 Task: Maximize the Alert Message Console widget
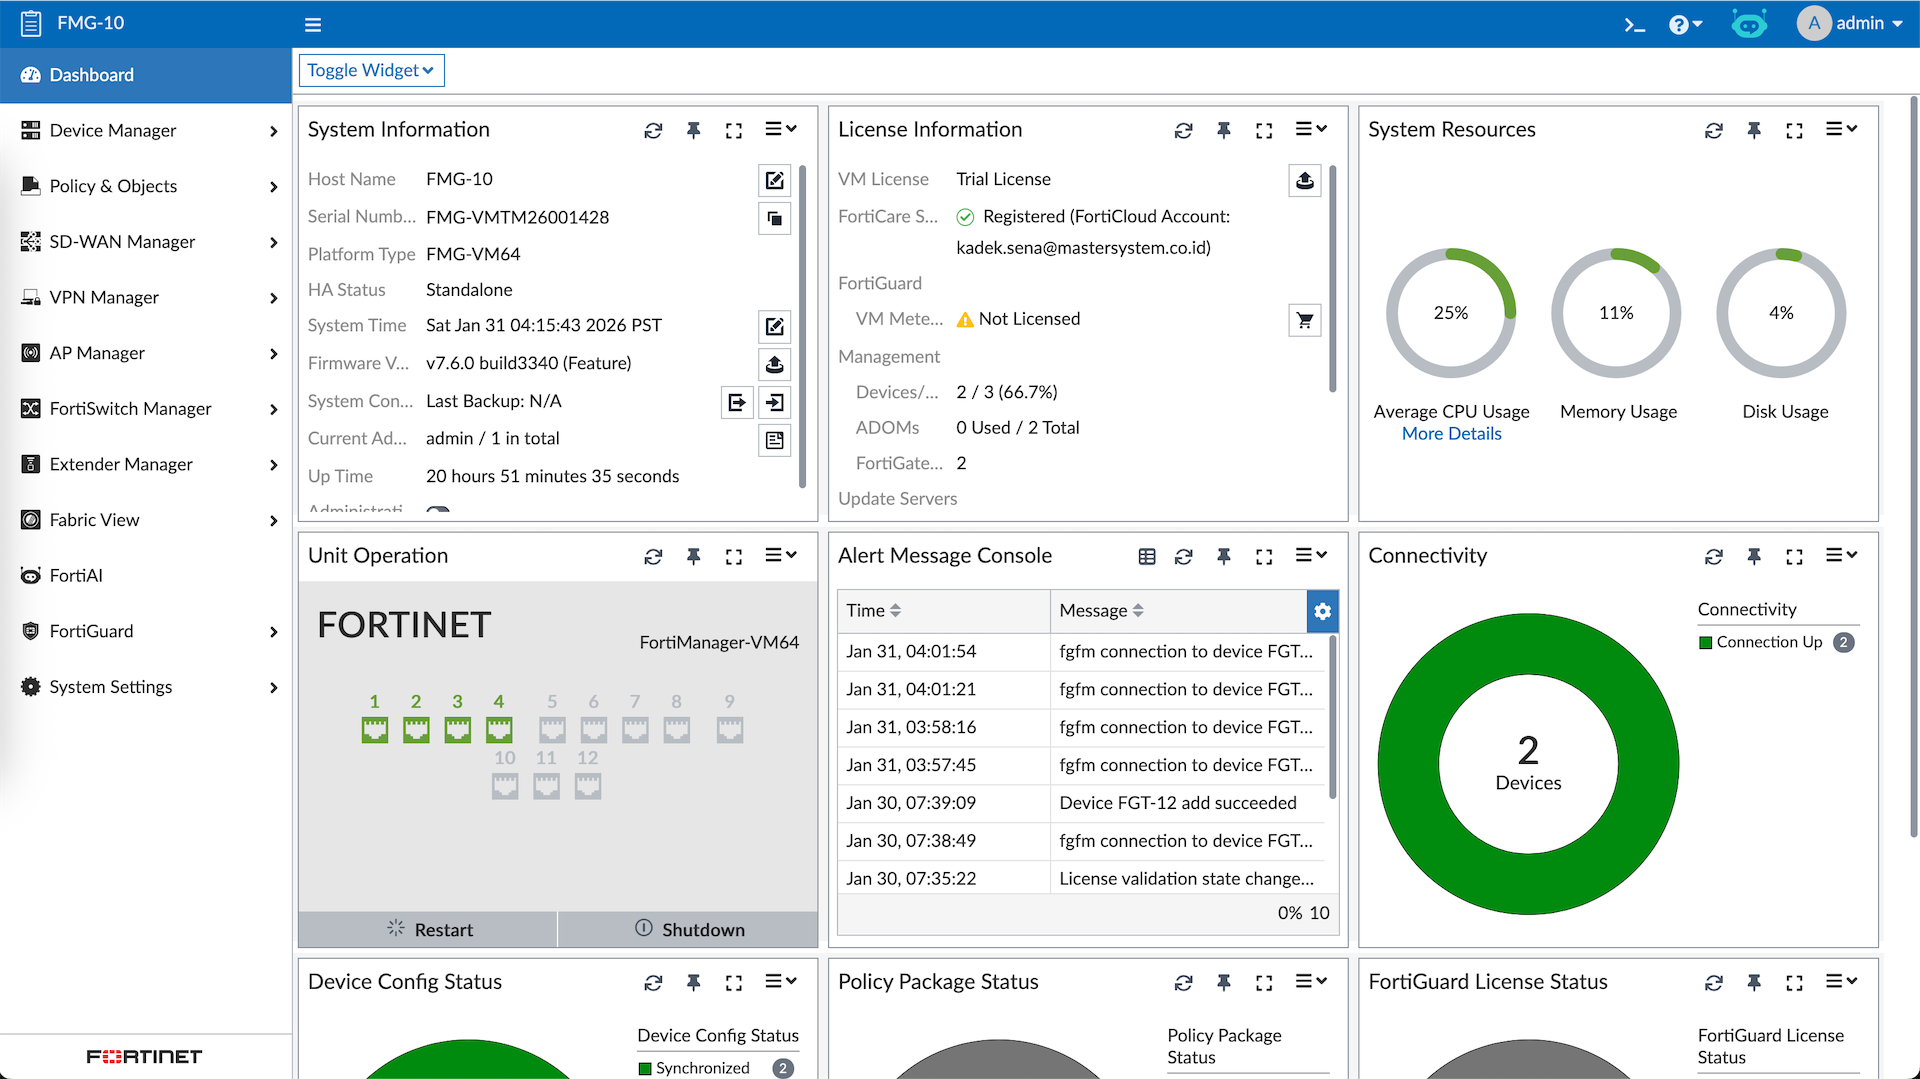click(x=1264, y=556)
